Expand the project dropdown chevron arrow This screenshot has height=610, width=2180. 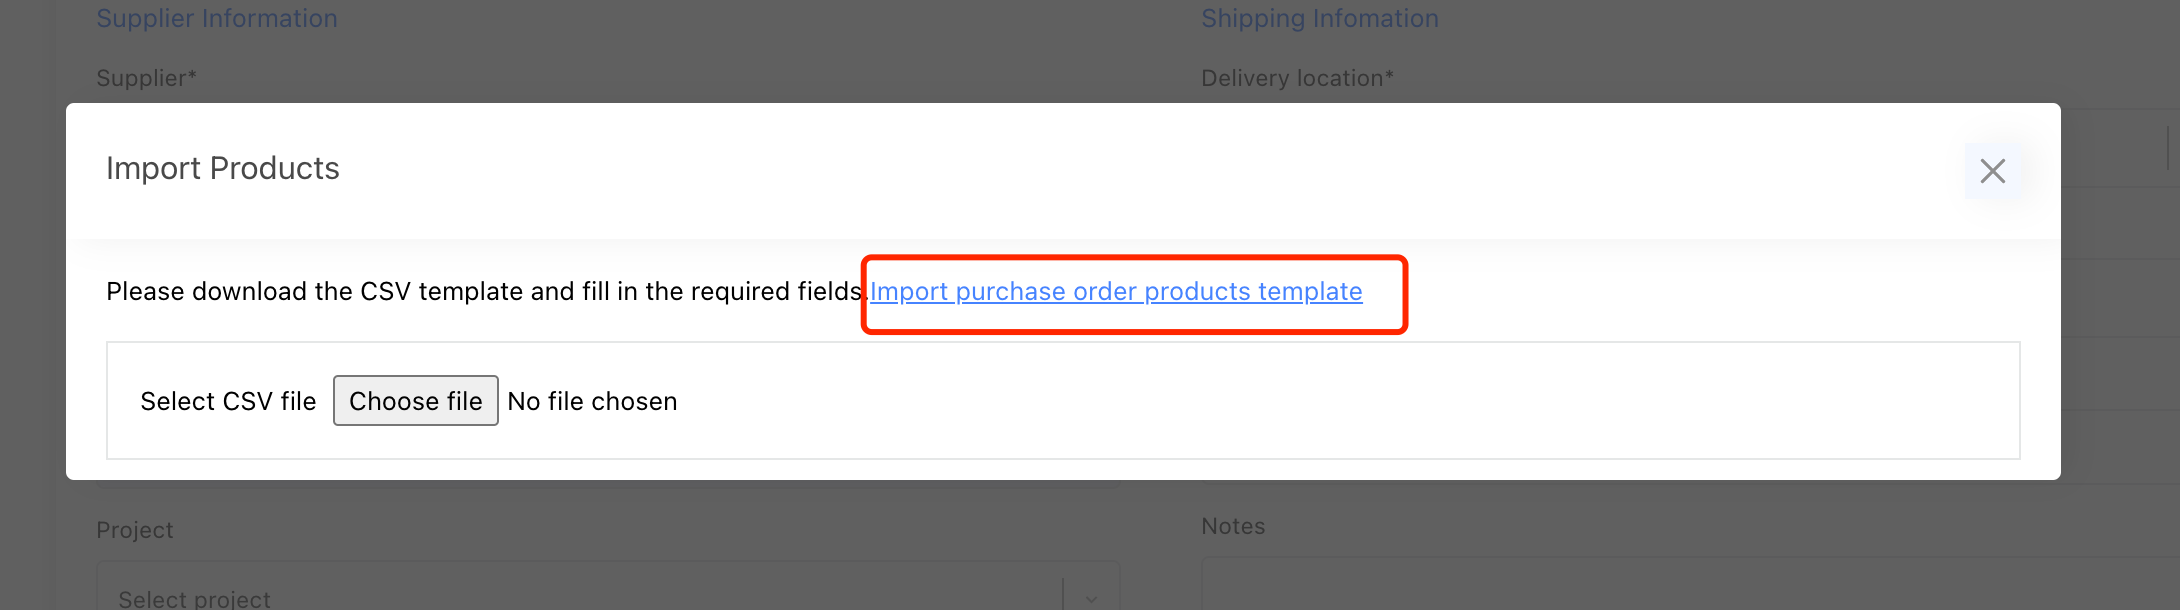coord(1091,598)
